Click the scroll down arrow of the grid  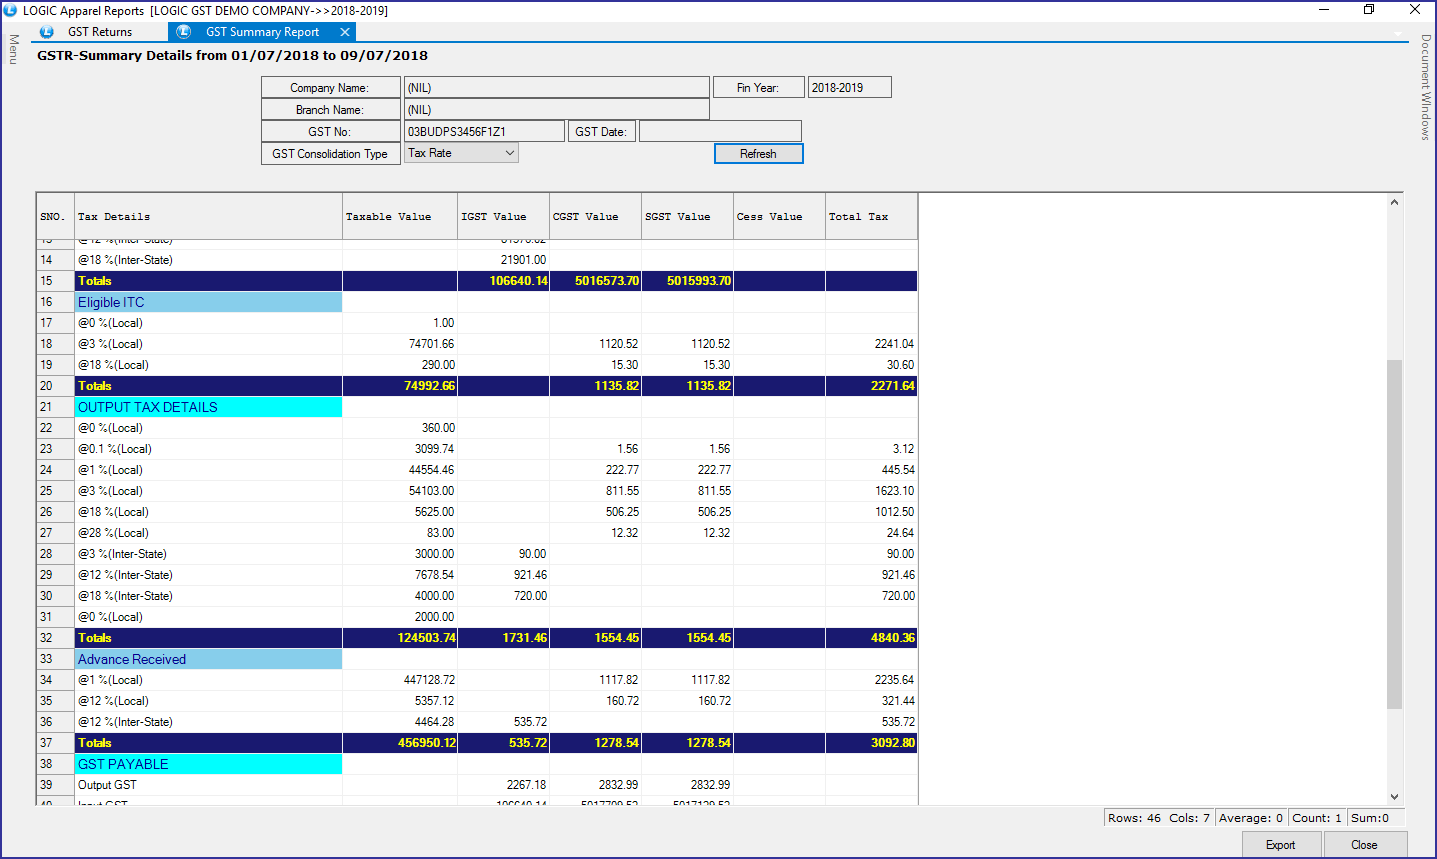(1394, 796)
